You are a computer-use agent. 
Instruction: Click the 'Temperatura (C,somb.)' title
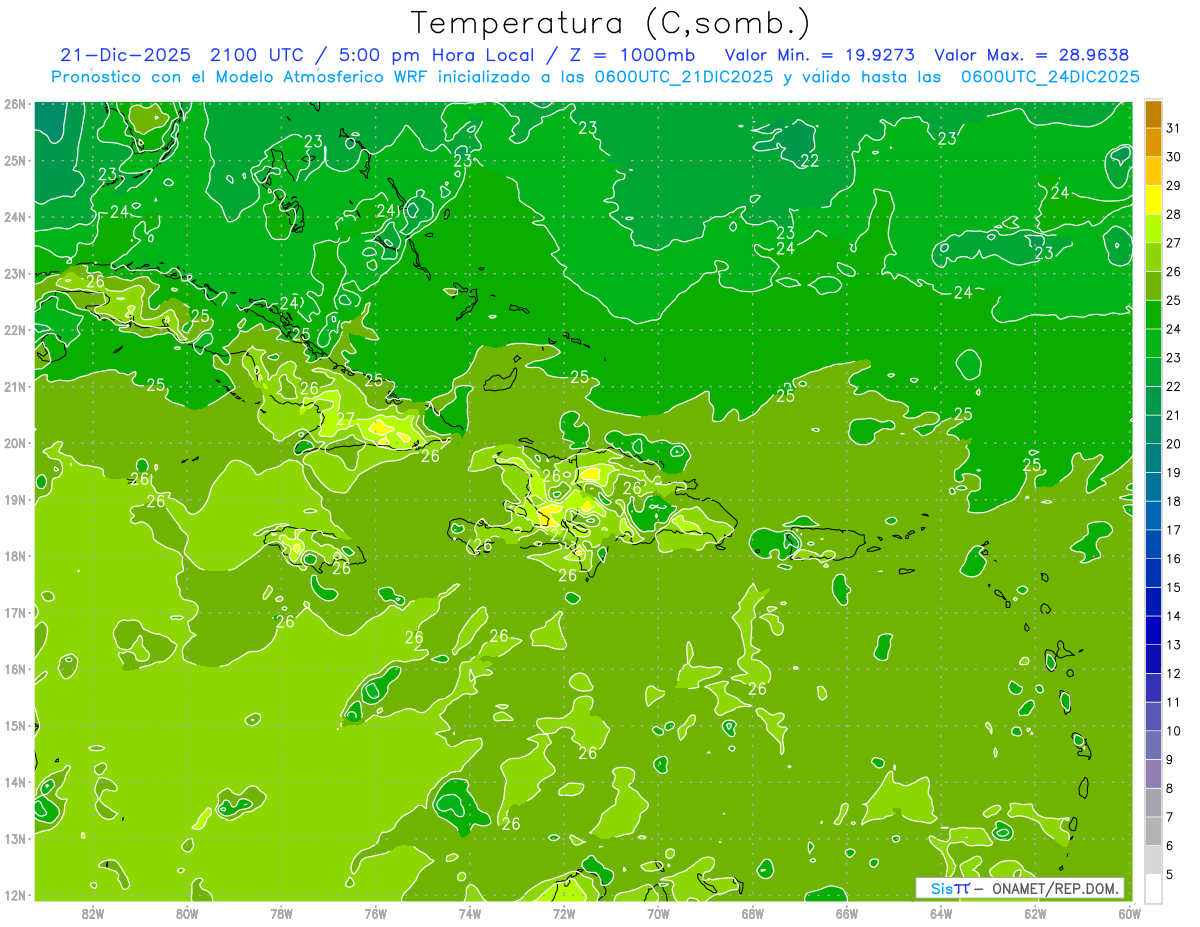[611, 23]
